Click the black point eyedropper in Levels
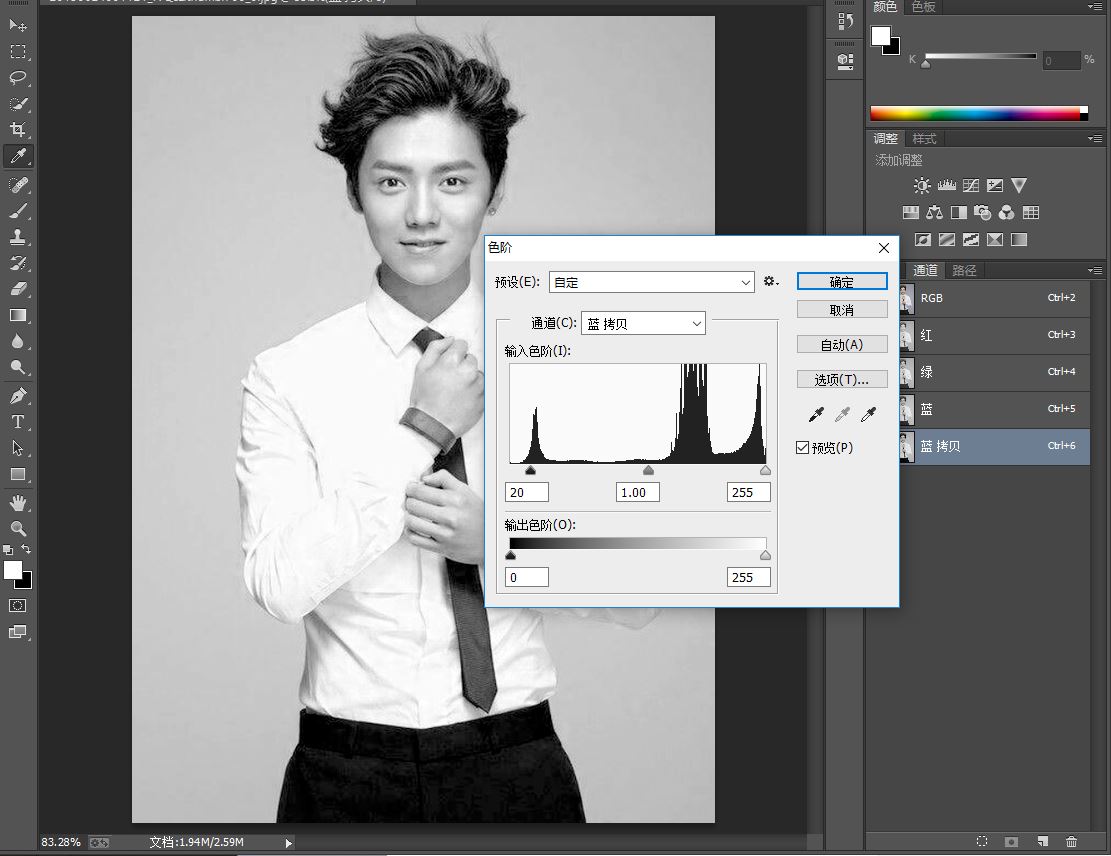This screenshot has width=1111, height=856. tap(816, 415)
